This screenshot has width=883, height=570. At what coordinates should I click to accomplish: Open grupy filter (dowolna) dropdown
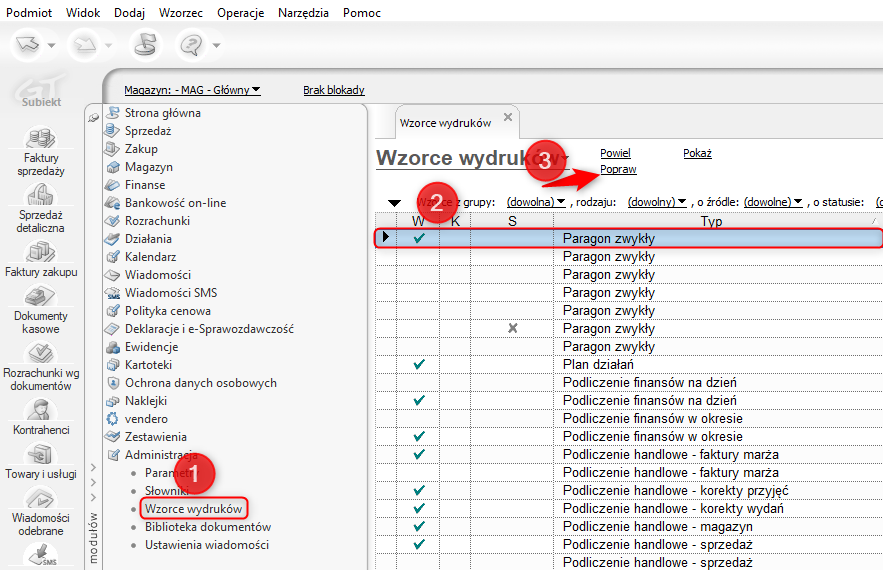coord(536,202)
